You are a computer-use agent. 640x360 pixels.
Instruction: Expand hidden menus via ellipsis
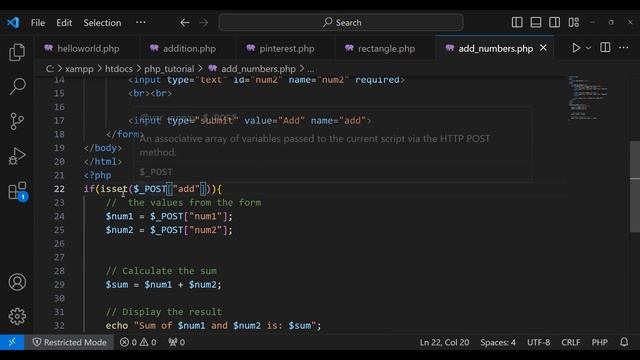point(141,22)
